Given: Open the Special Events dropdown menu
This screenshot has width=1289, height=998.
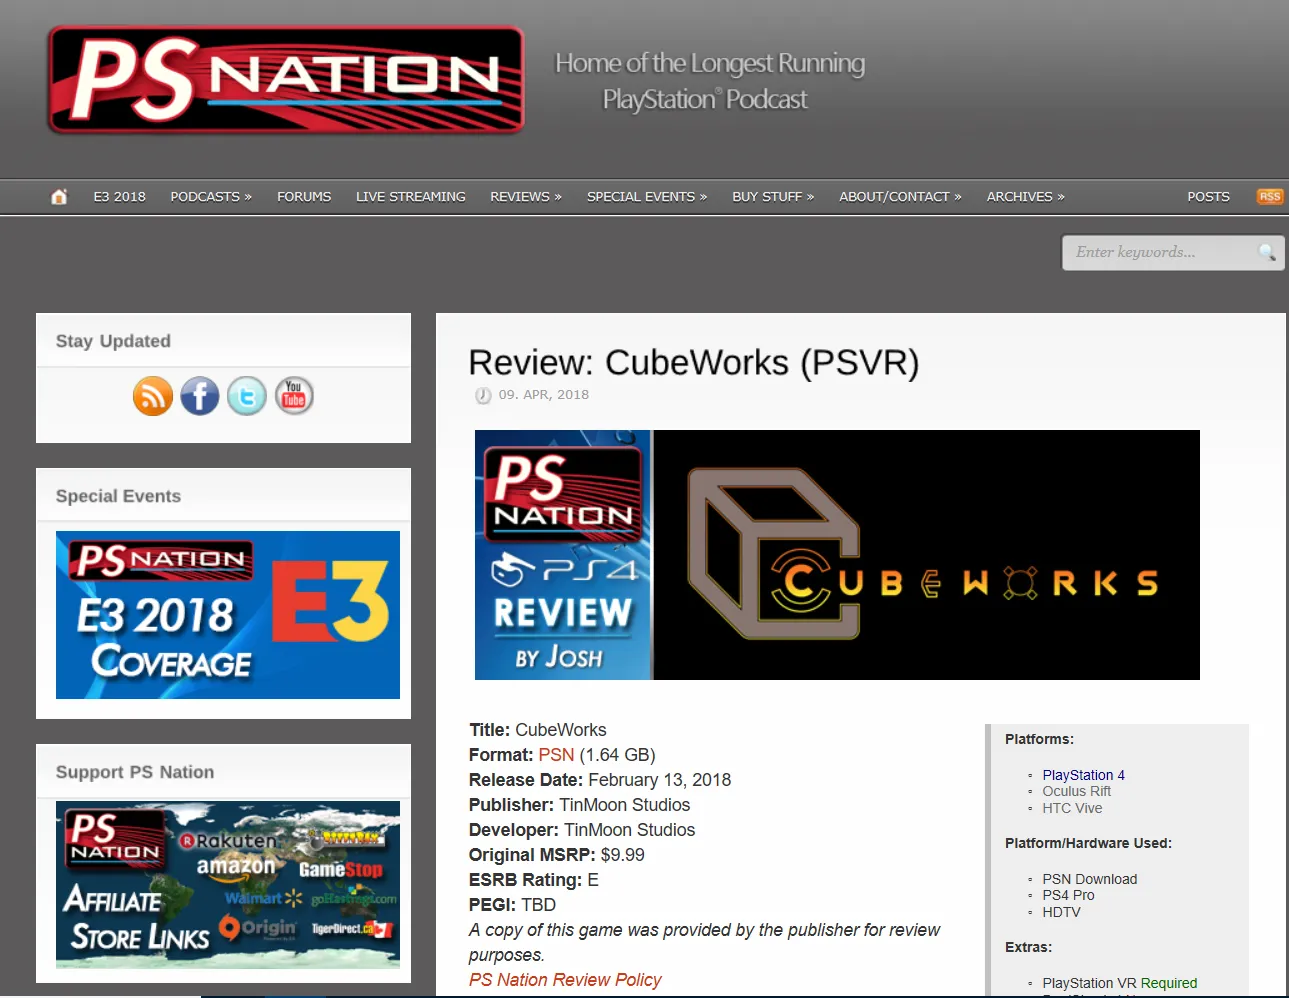Looking at the screenshot, I should click(x=646, y=197).
